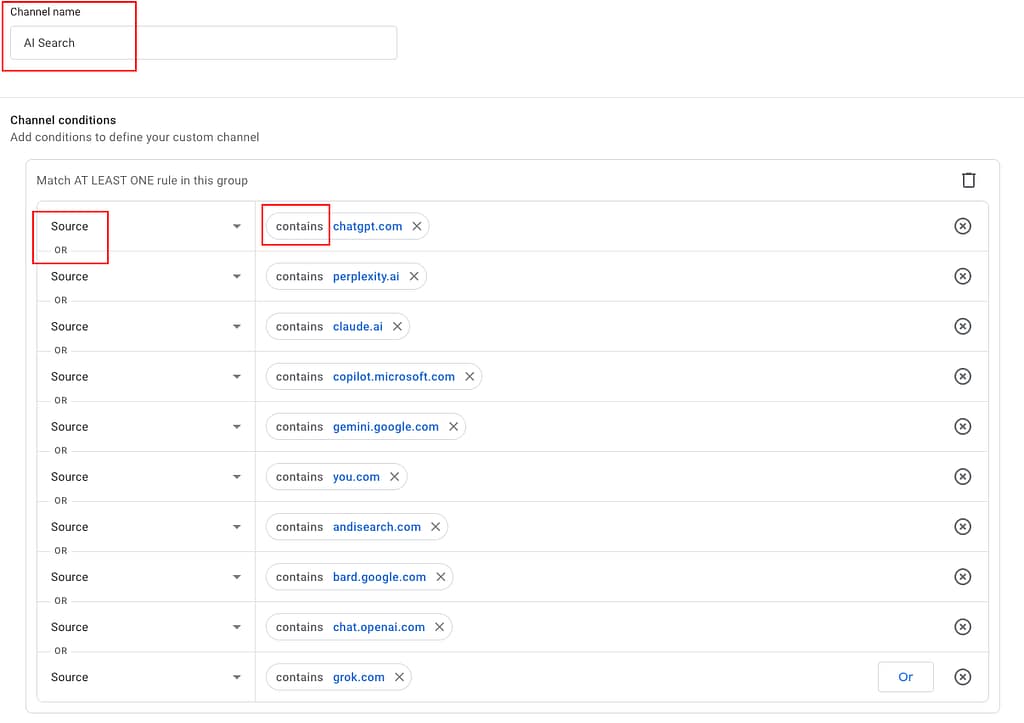Clear the perplexity.ai chip X
Image resolution: width=1024 pixels, height=723 pixels.
click(414, 276)
